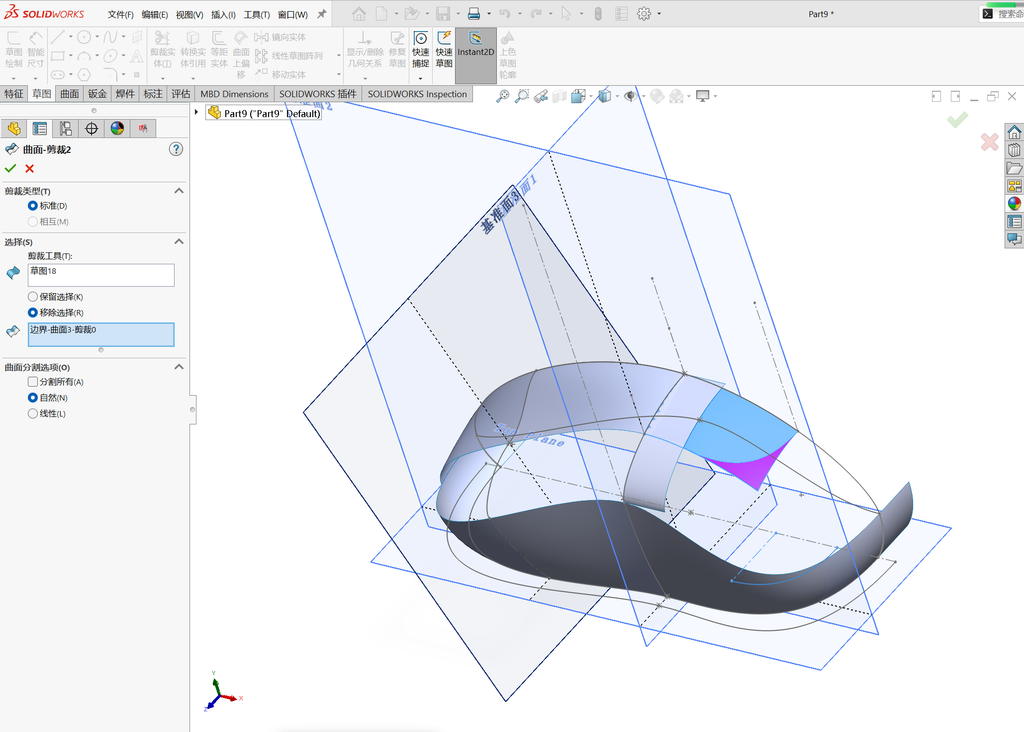Viewport: 1024px width, 732px height.
Task: Select the 相互(M) trim type radio button
Action: pyautogui.click(x=33, y=221)
